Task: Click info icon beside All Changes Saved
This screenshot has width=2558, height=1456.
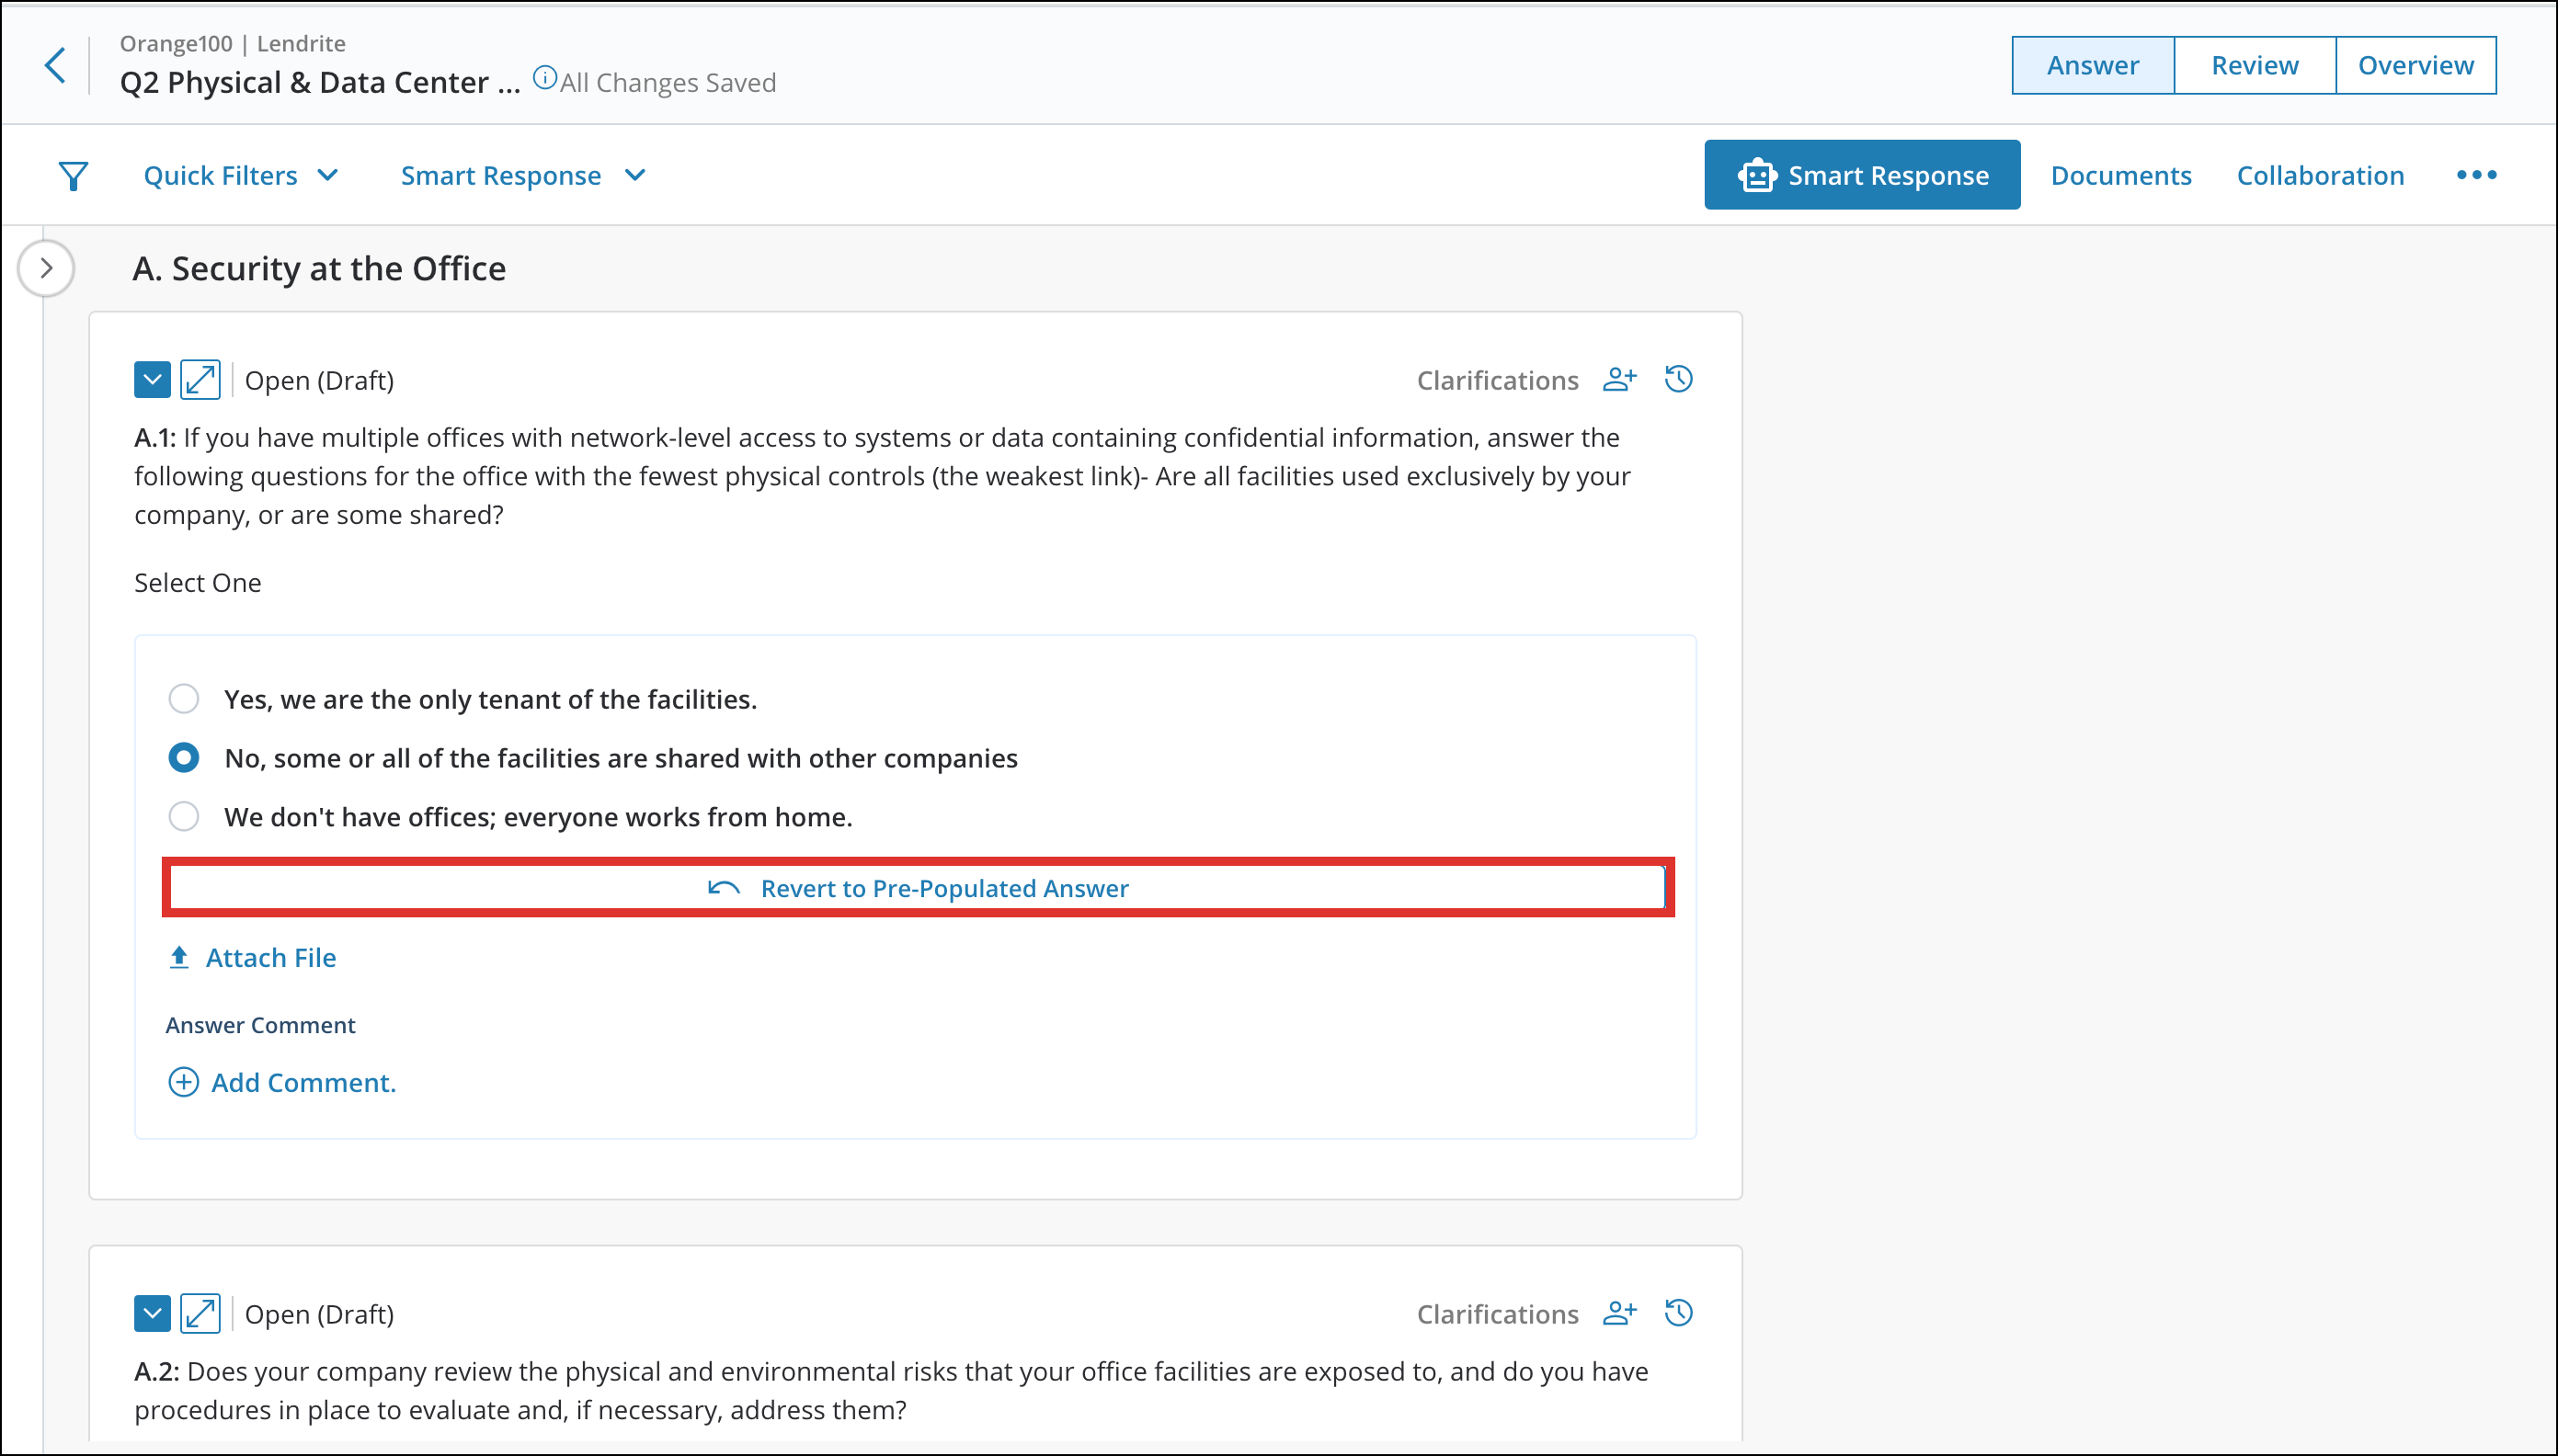Action: (544, 78)
